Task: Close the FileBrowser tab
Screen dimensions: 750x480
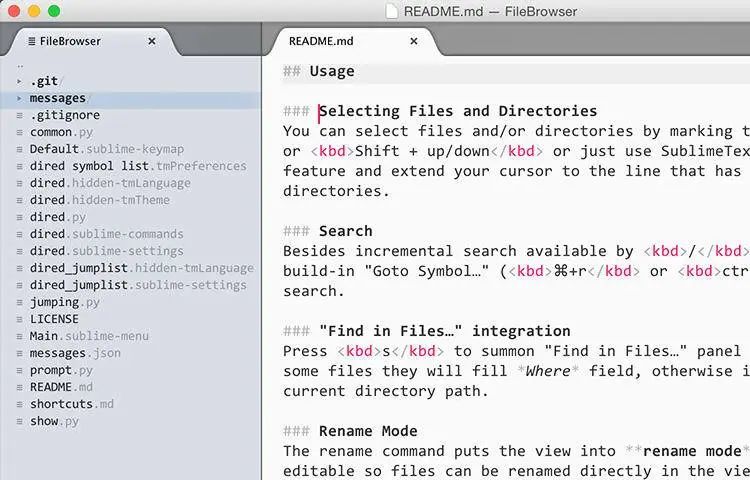Action: pos(152,41)
